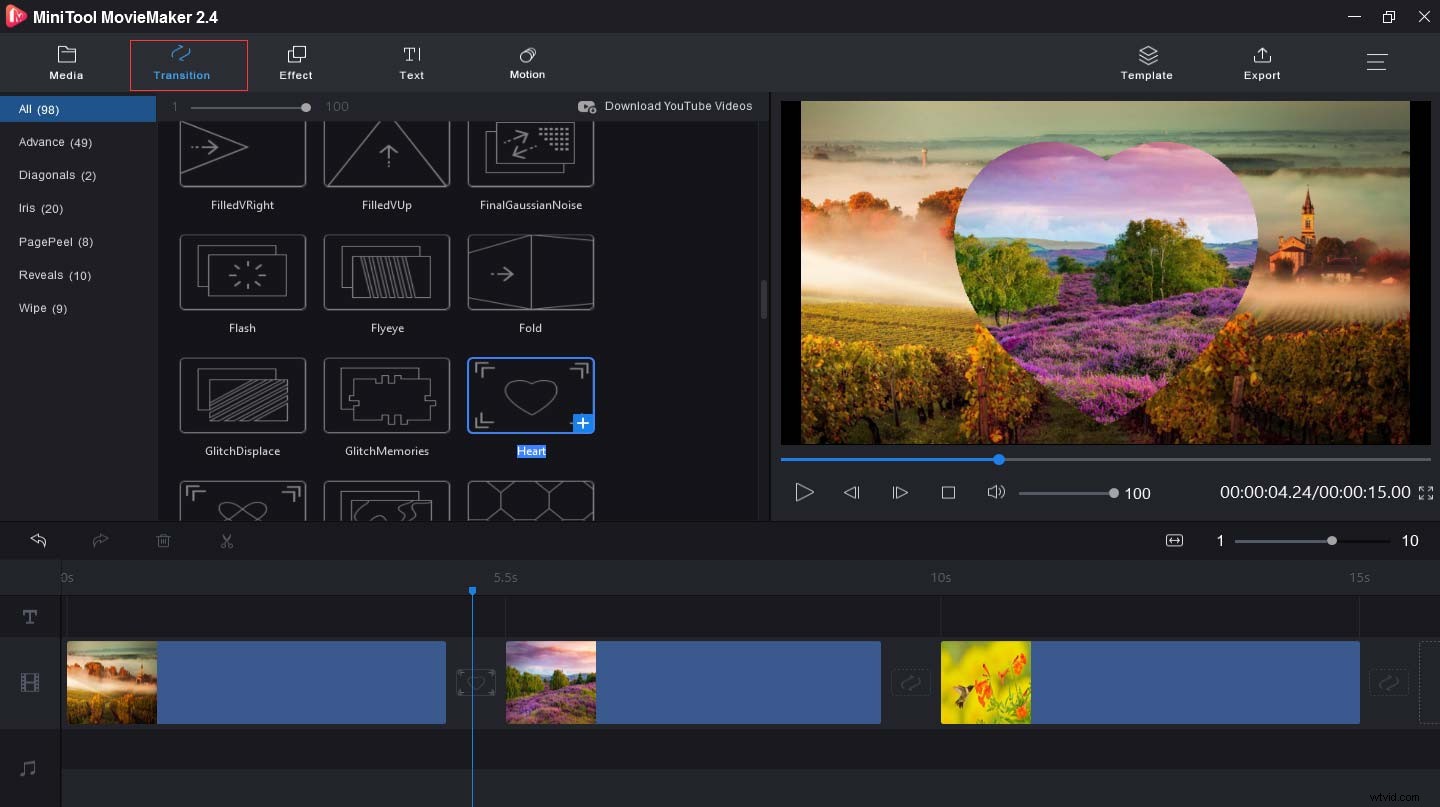The height and width of the screenshot is (807, 1440).
Task: Select the Heart transition thumbnail
Action: 530,395
